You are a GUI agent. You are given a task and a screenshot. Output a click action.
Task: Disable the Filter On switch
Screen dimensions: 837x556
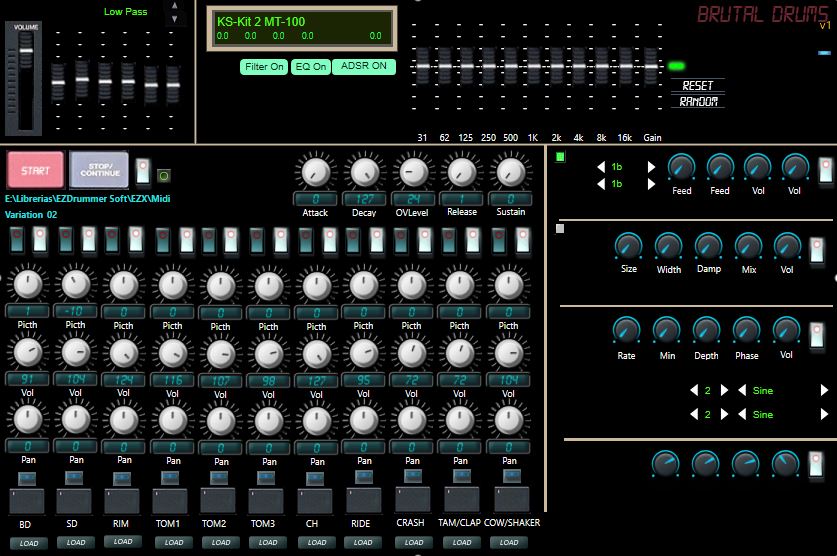tap(264, 67)
